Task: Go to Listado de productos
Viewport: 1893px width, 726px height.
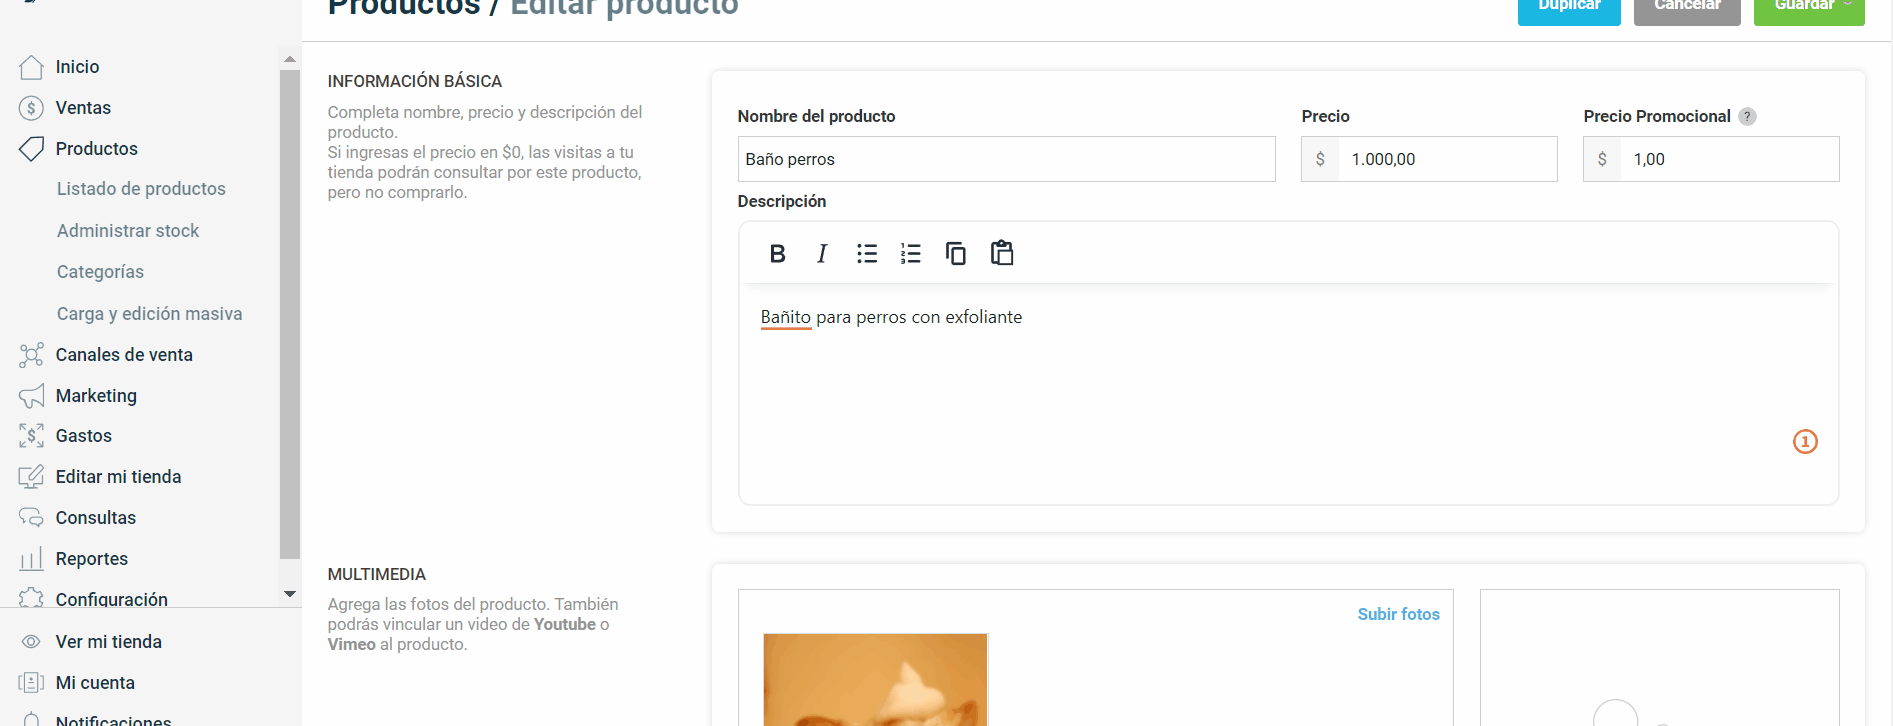Action: (x=141, y=189)
